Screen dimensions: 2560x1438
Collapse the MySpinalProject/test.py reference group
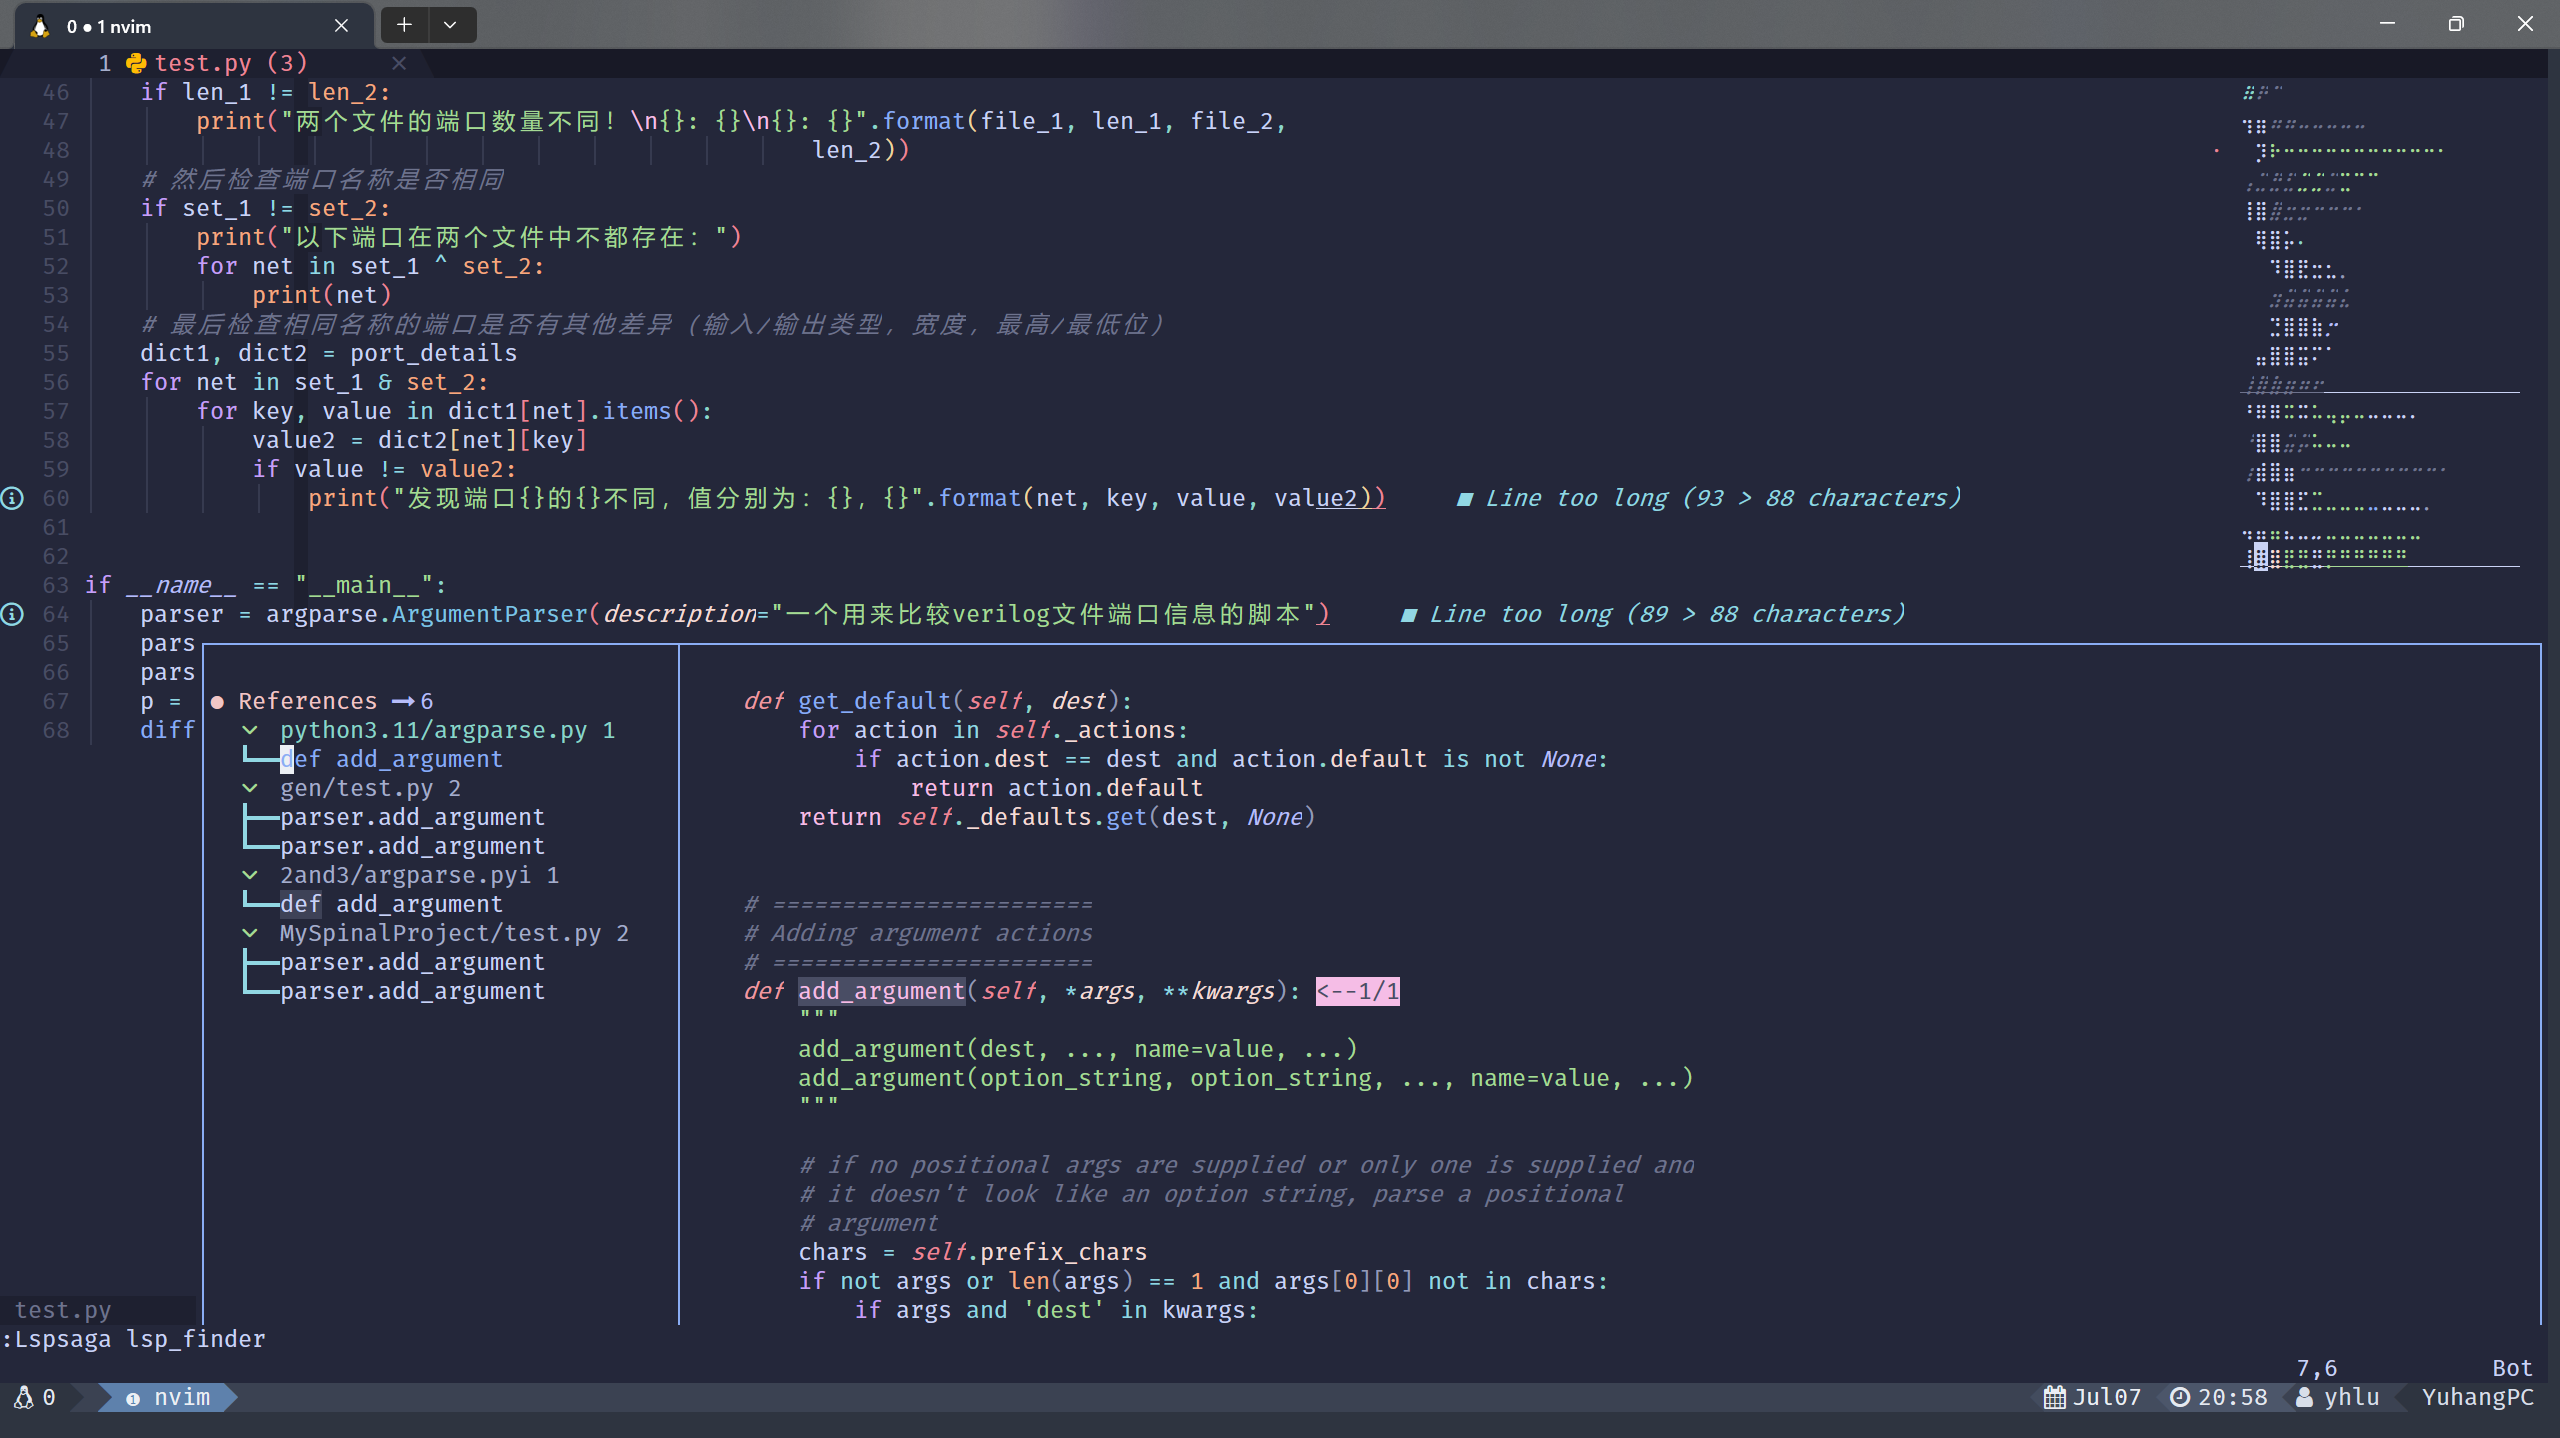click(250, 933)
